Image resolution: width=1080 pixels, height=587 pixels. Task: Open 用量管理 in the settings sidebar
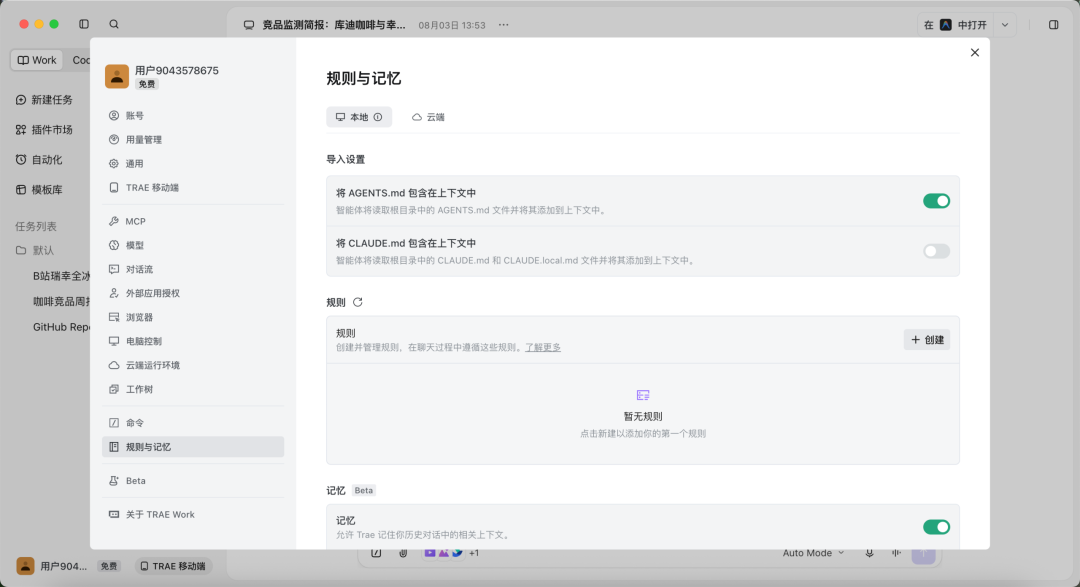(x=193, y=140)
